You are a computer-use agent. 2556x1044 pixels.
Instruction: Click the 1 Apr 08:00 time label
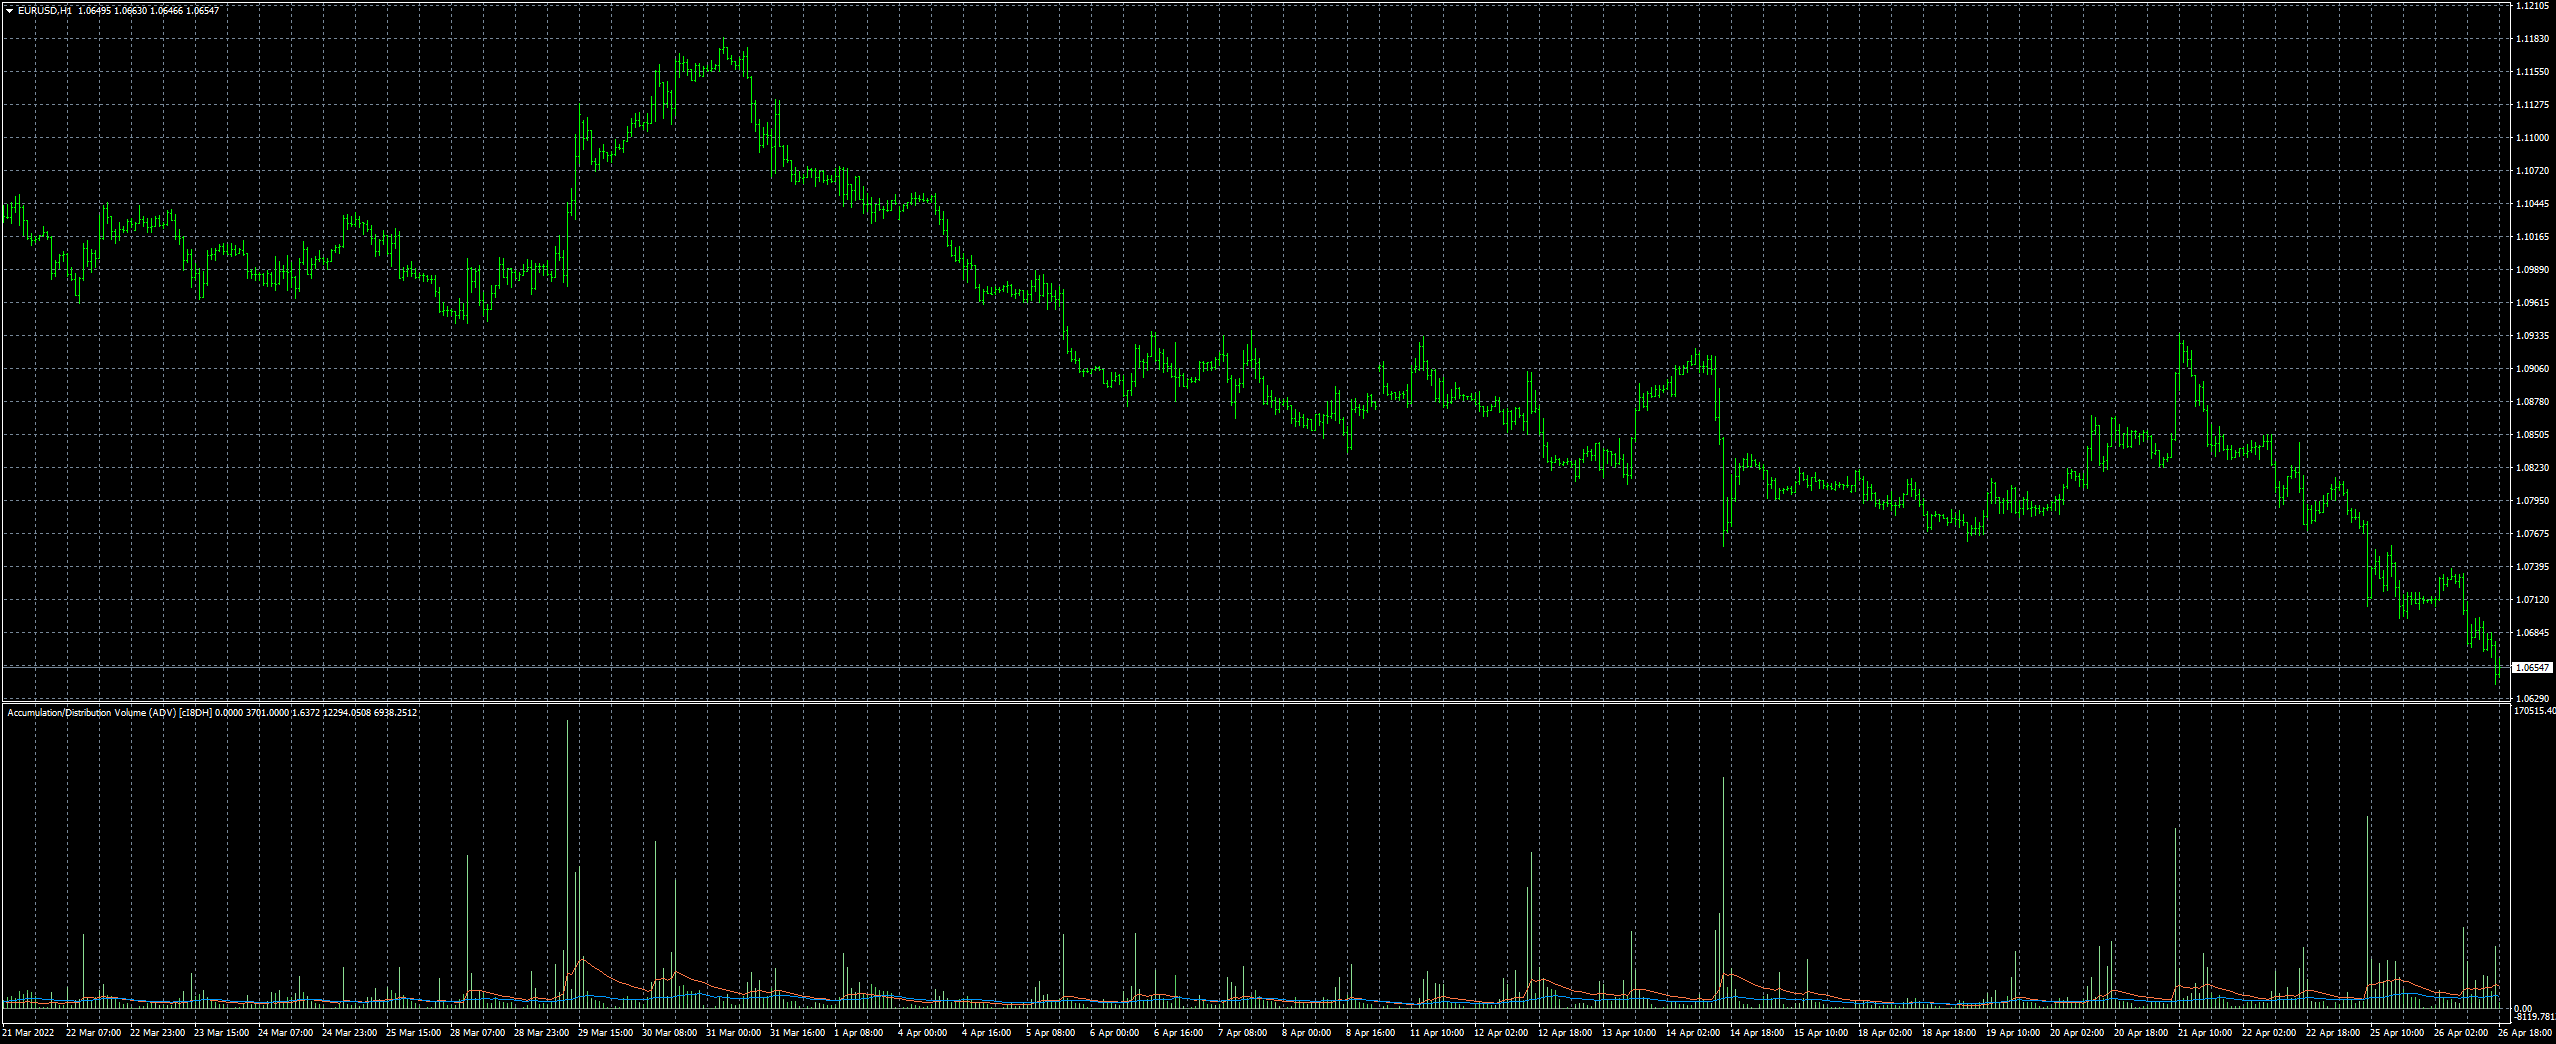pos(858,1033)
